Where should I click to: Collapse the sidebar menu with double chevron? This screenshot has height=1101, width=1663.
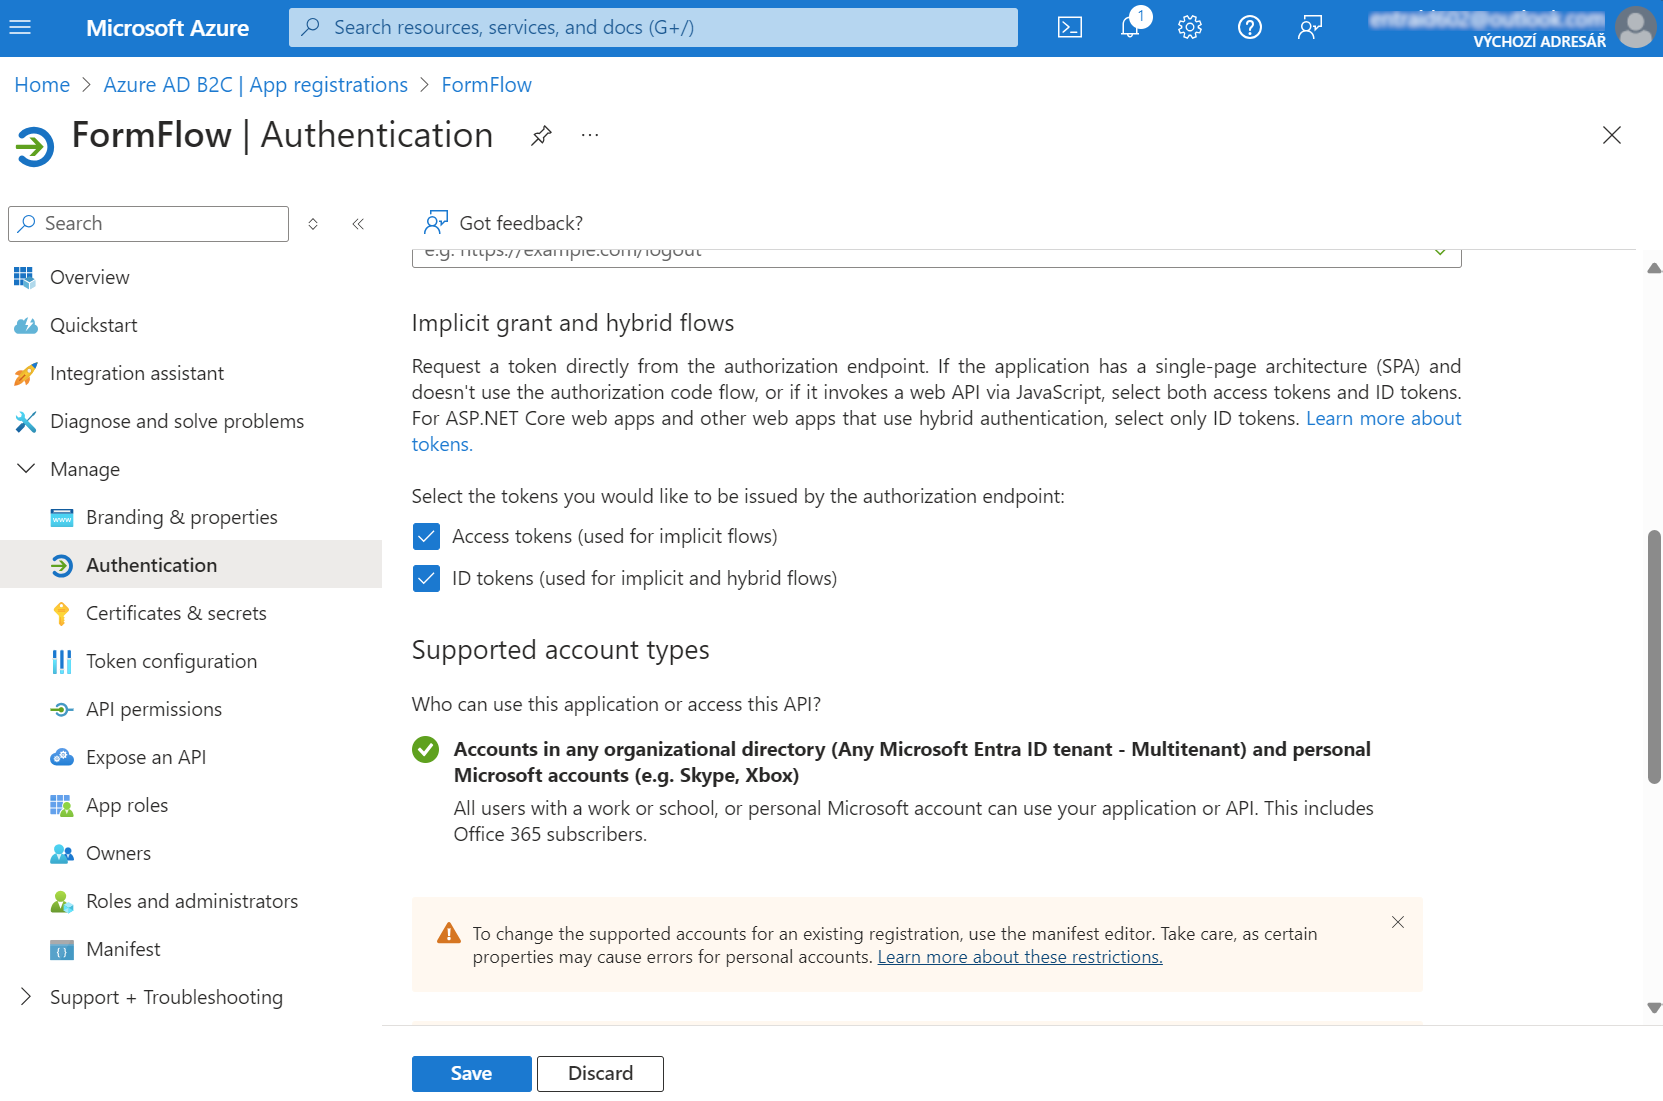pos(358,224)
